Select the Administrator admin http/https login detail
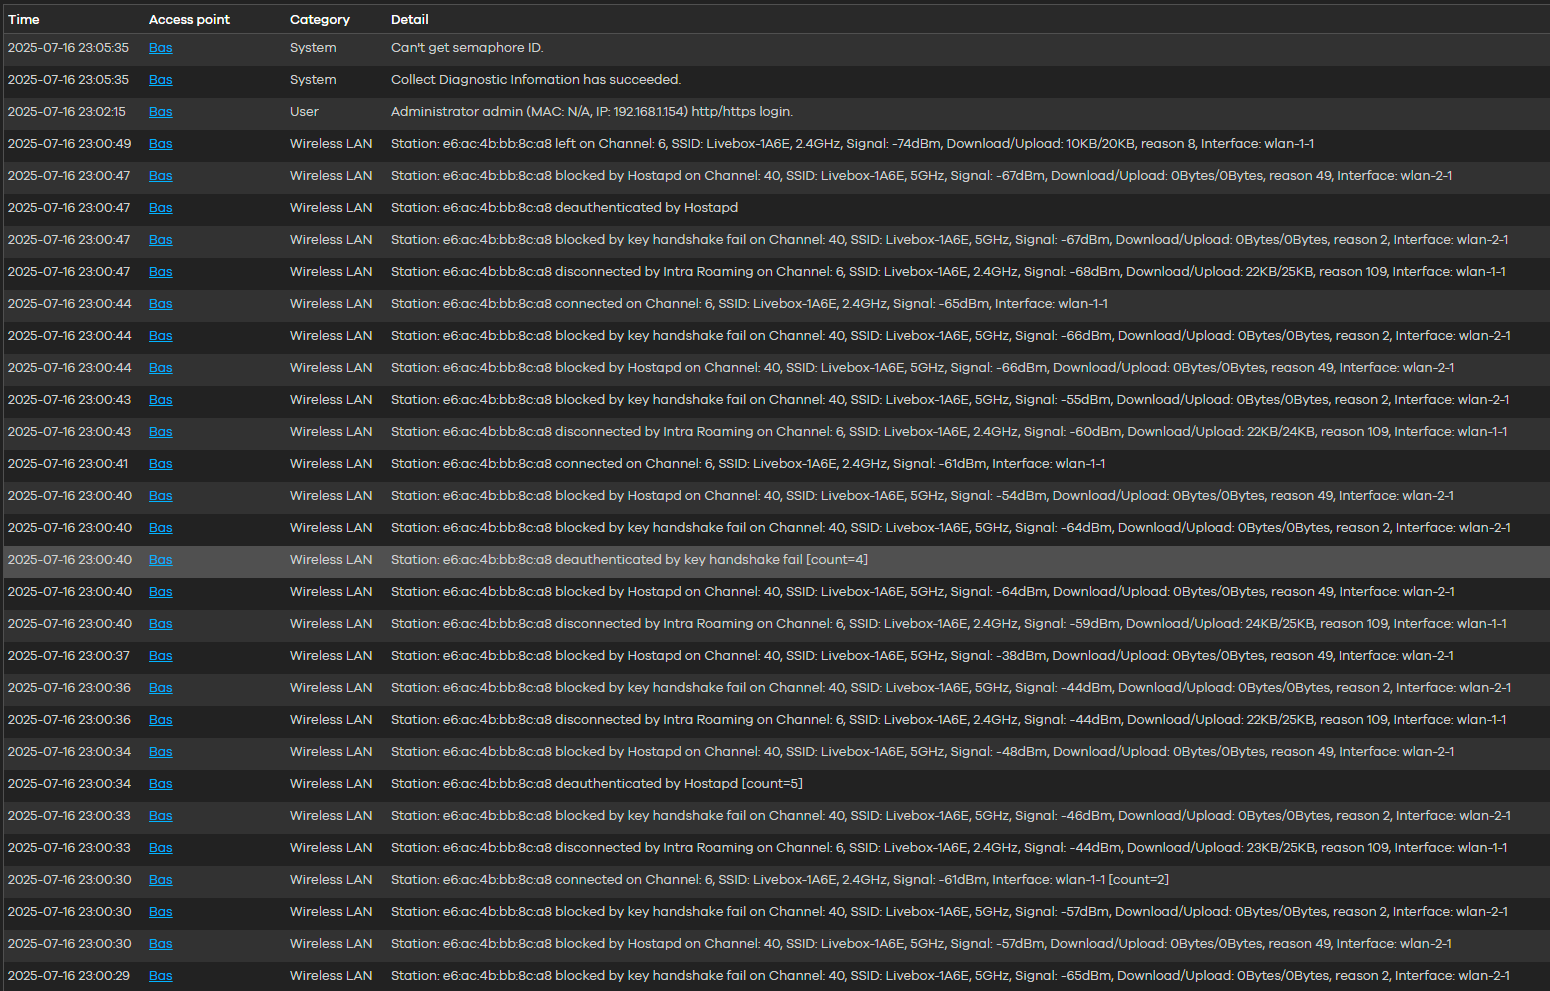1550x991 pixels. tap(592, 111)
